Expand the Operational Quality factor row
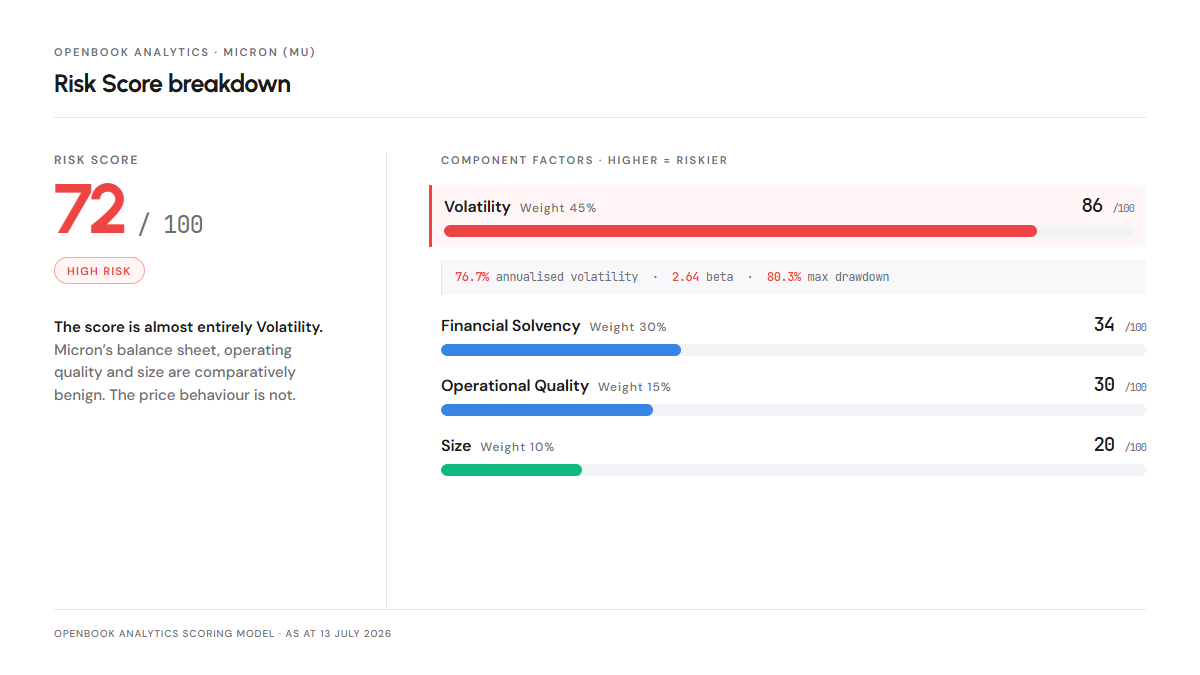The height and width of the screenshot is (675, 1200). (x=793, y=396)
